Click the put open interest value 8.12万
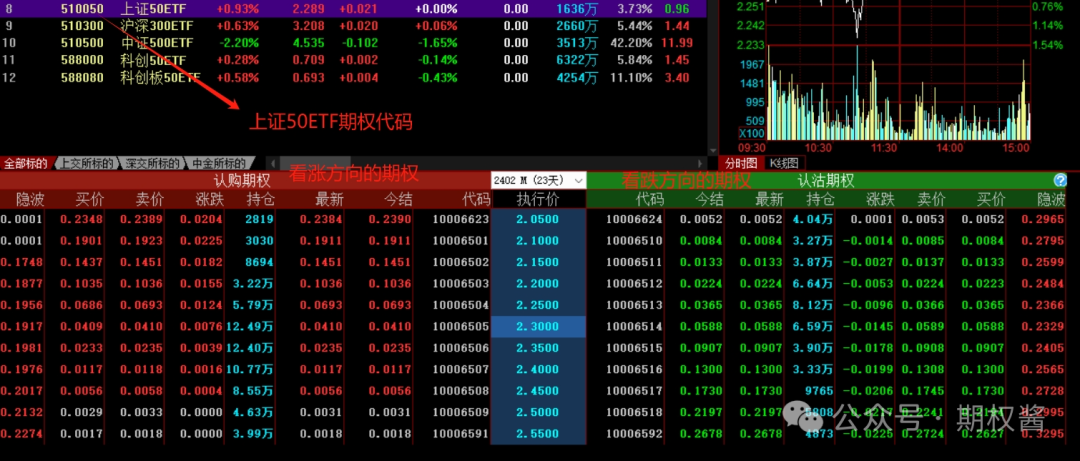This screenshot has width=1080, height=461. [813, 305]
